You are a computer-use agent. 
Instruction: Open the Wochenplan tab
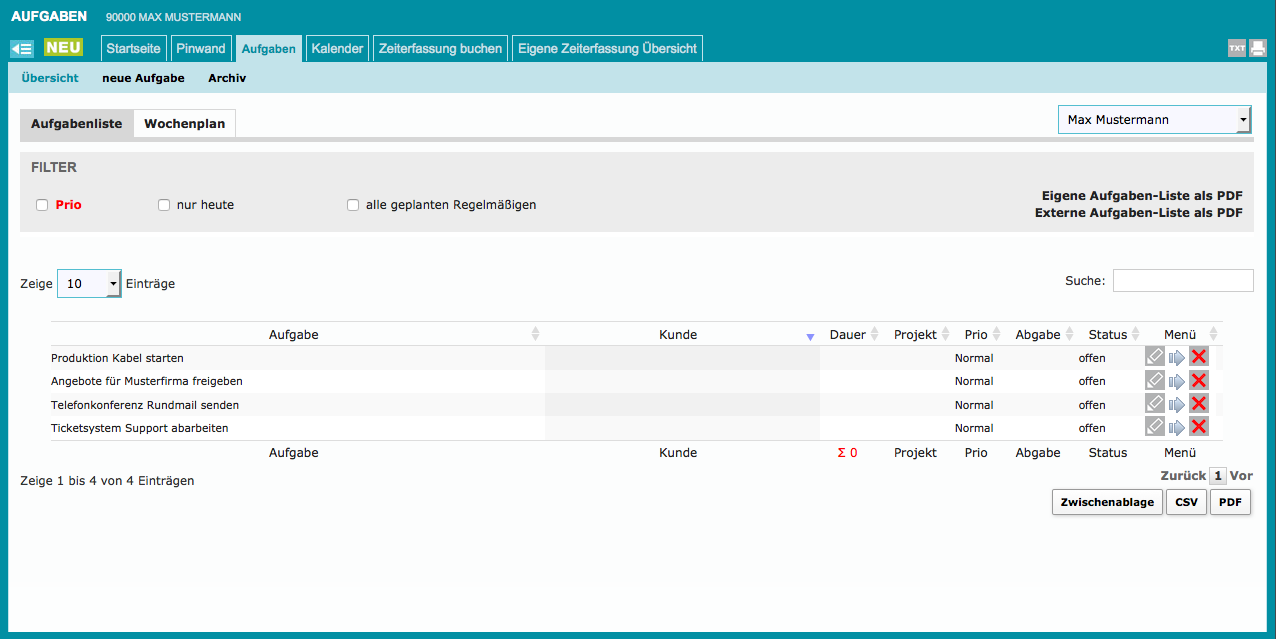[184, 124]
